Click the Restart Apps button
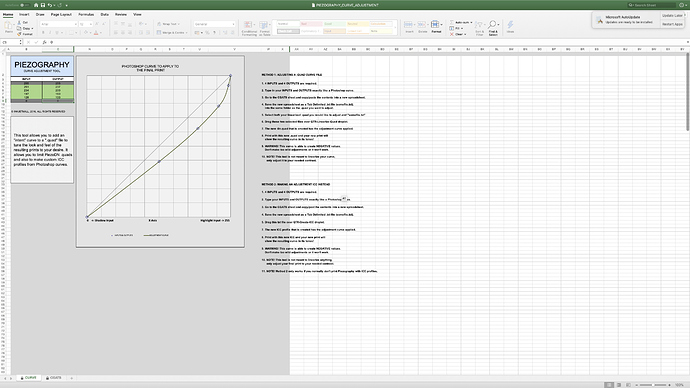 [x=672, y=24]
